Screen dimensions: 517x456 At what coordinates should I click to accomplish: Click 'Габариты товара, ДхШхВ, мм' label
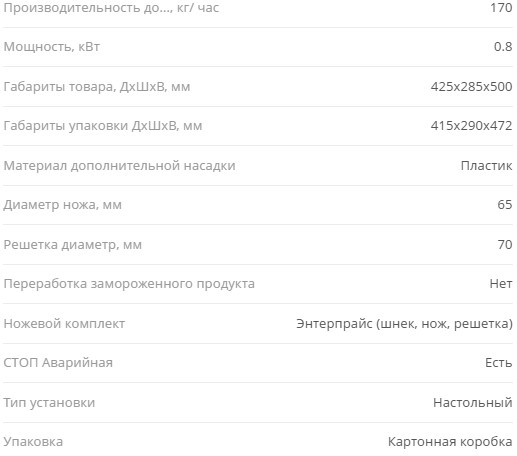97,87
